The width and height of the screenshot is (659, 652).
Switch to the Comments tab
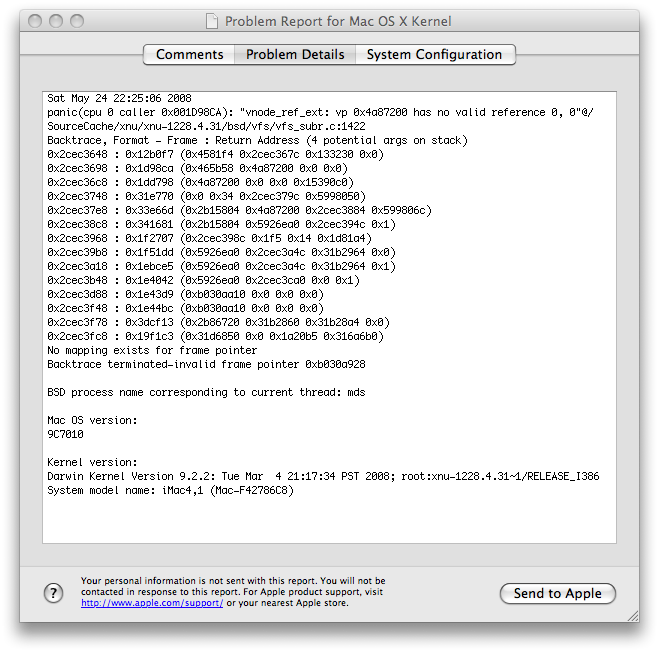point(189,55)
